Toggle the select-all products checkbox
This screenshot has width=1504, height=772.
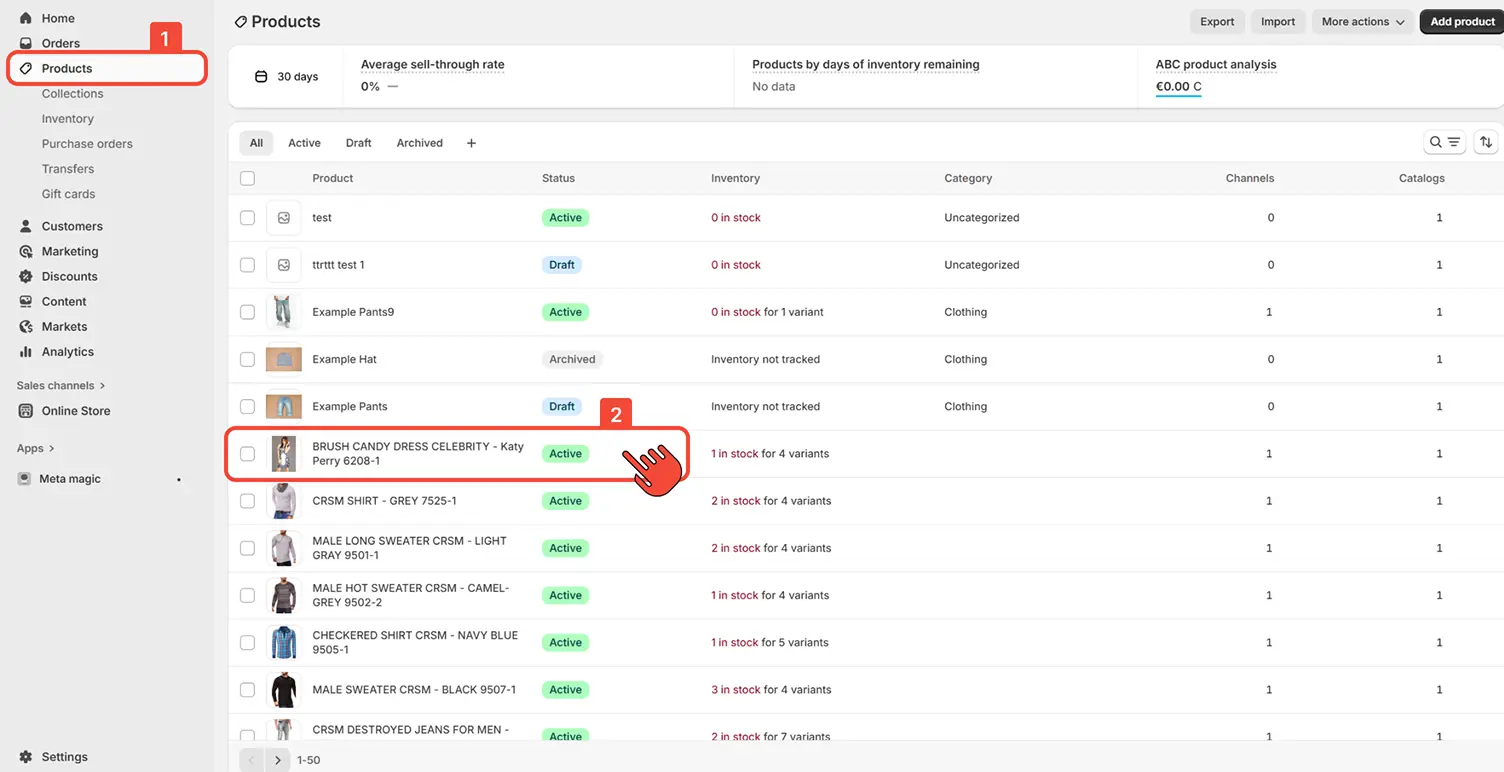click(247, 178)
